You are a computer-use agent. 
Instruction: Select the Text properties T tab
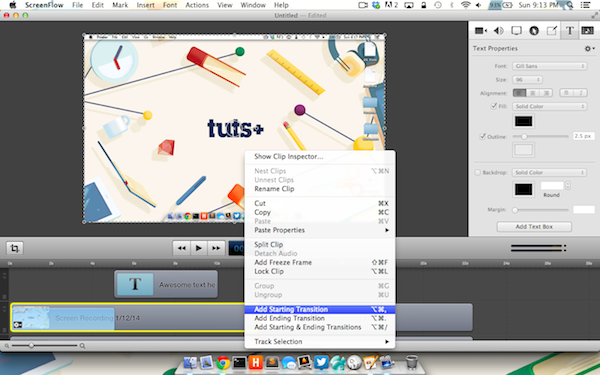pos(569,31)
